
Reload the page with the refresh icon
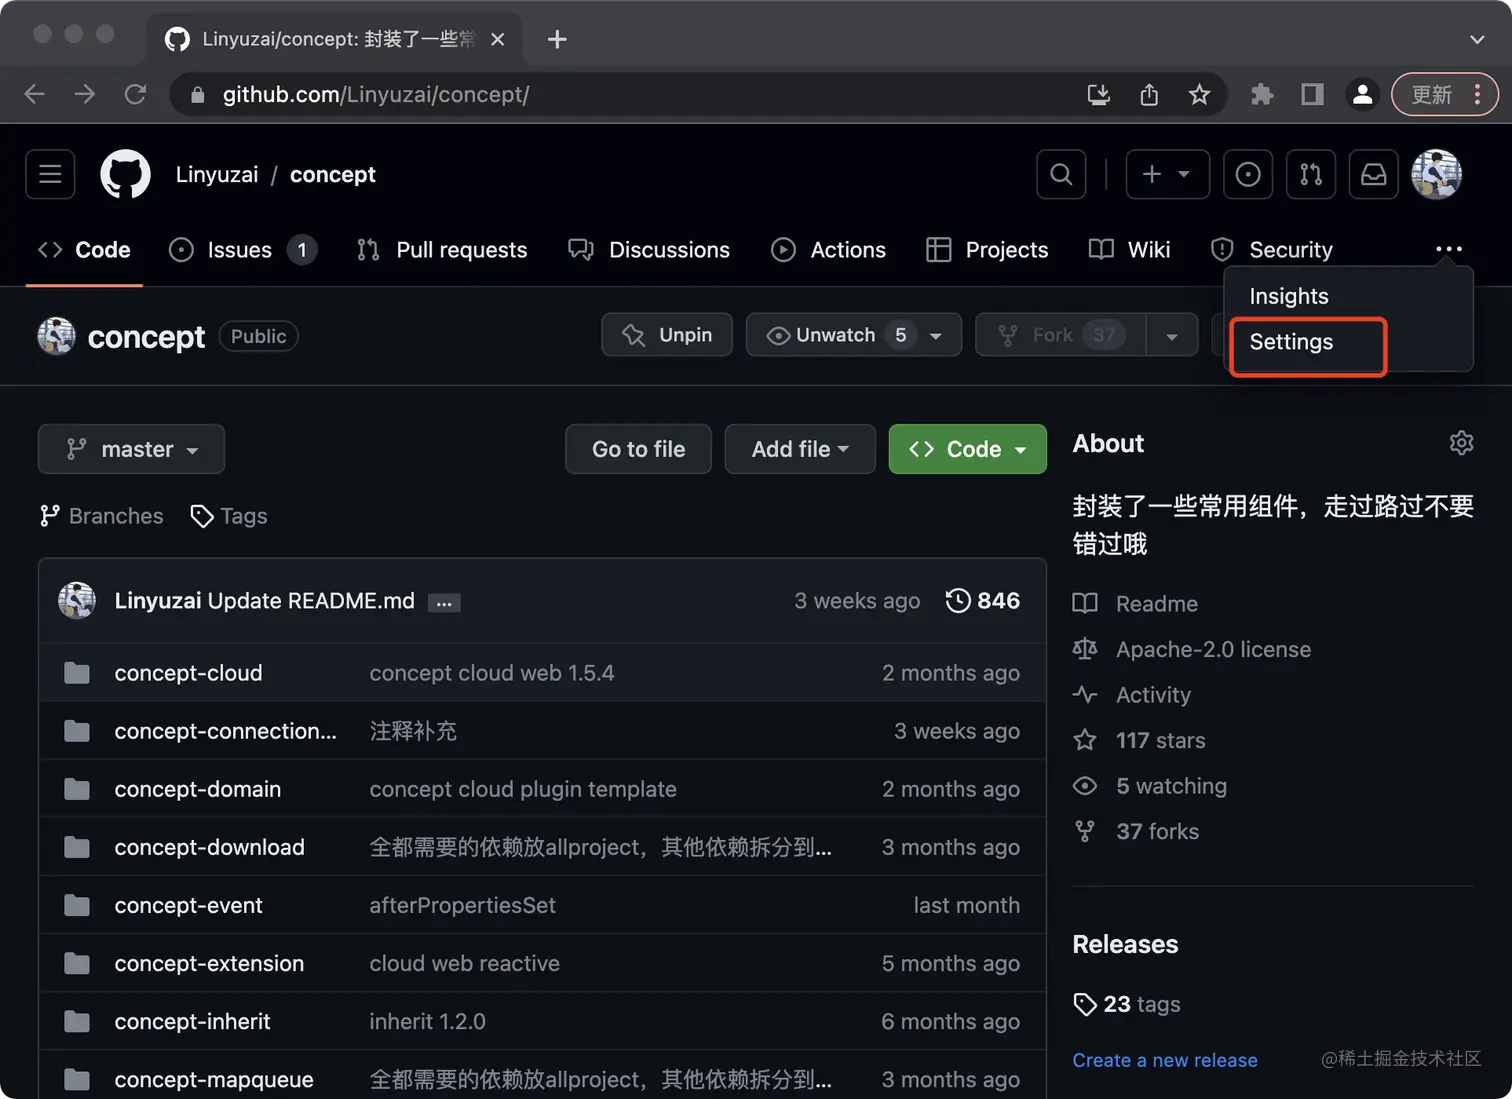click(x=135, y=94)
